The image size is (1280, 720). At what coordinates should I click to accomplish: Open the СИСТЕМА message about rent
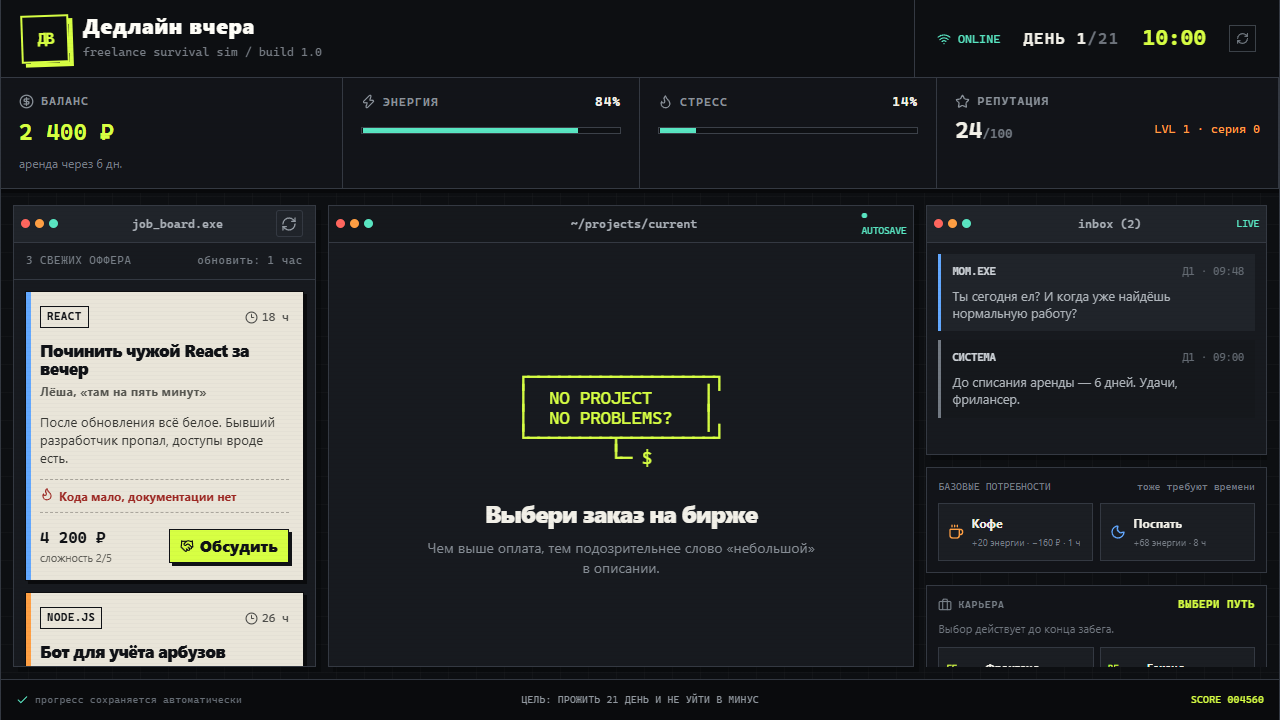1096,379
